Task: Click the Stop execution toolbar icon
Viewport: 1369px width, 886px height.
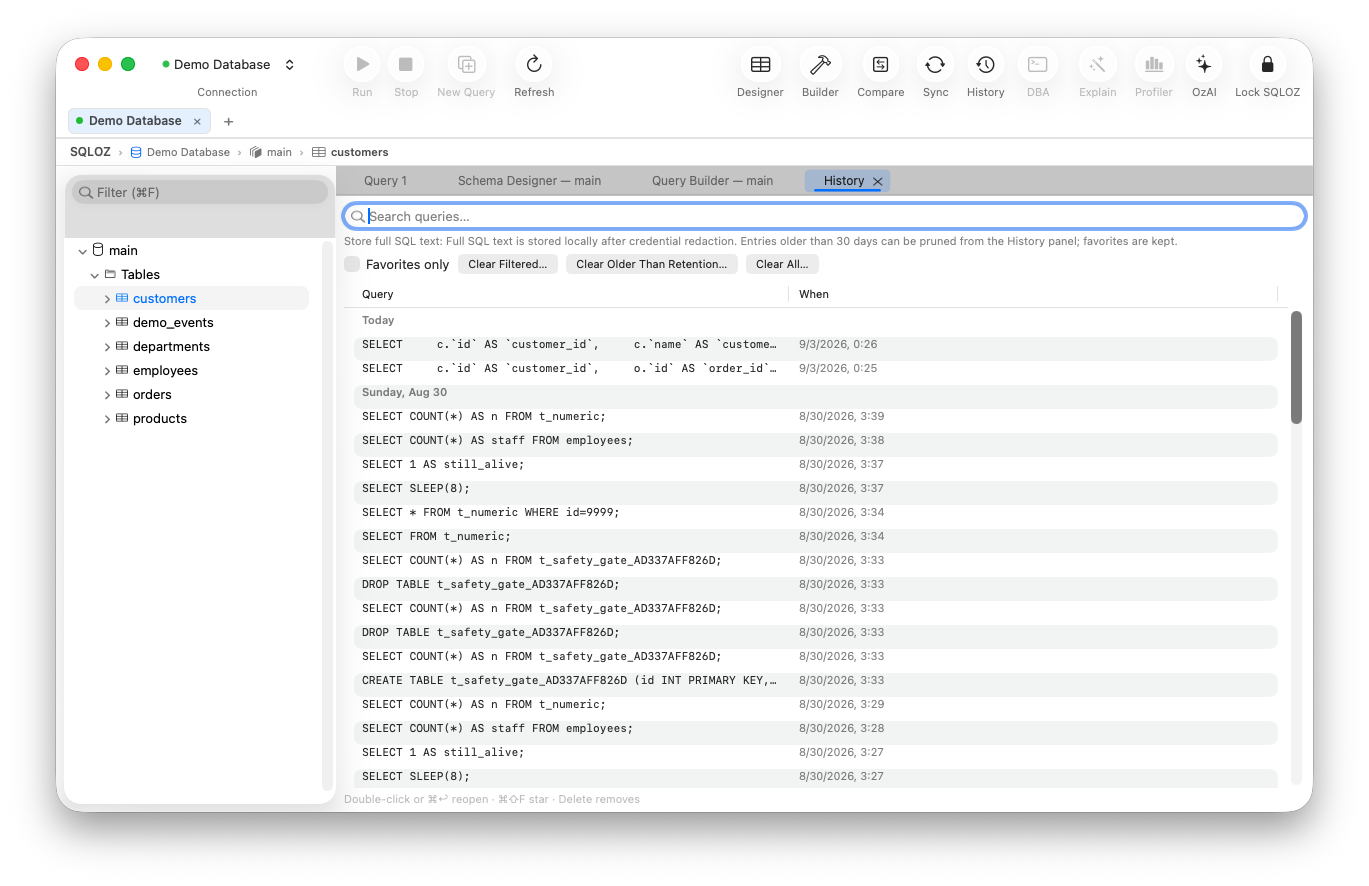Action: click(x=406, y=65)
